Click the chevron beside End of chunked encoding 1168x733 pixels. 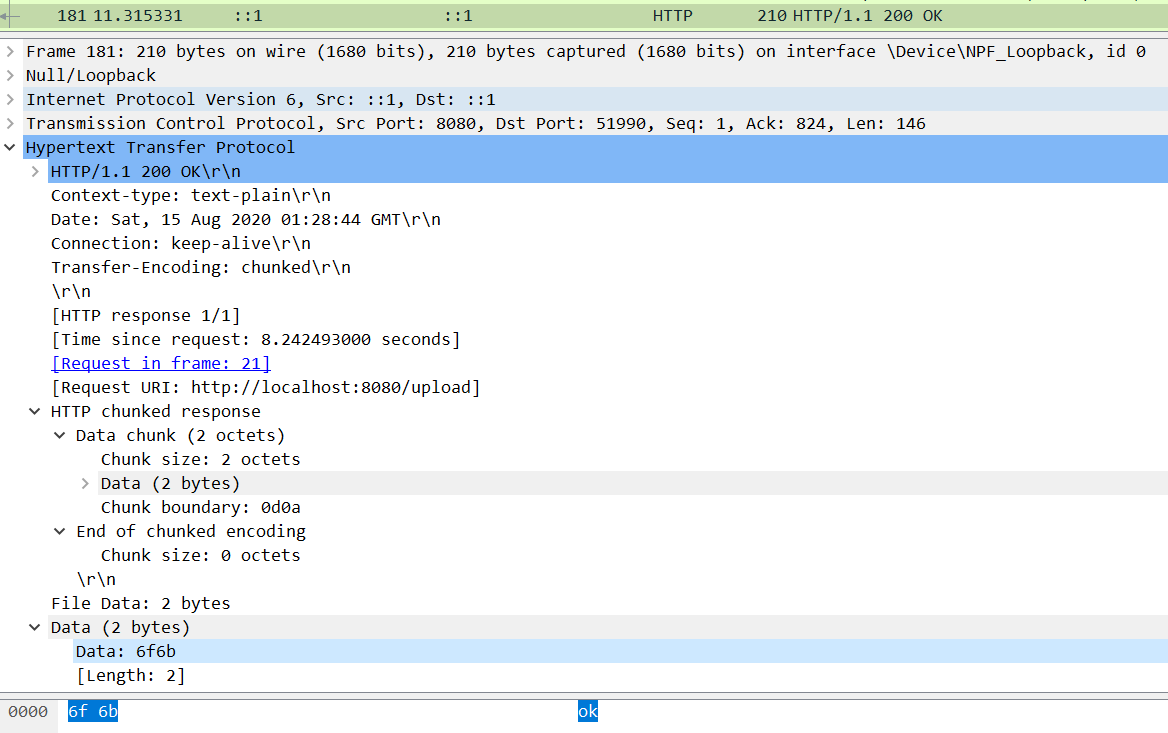pyautogui.click(x=59, y=531)
